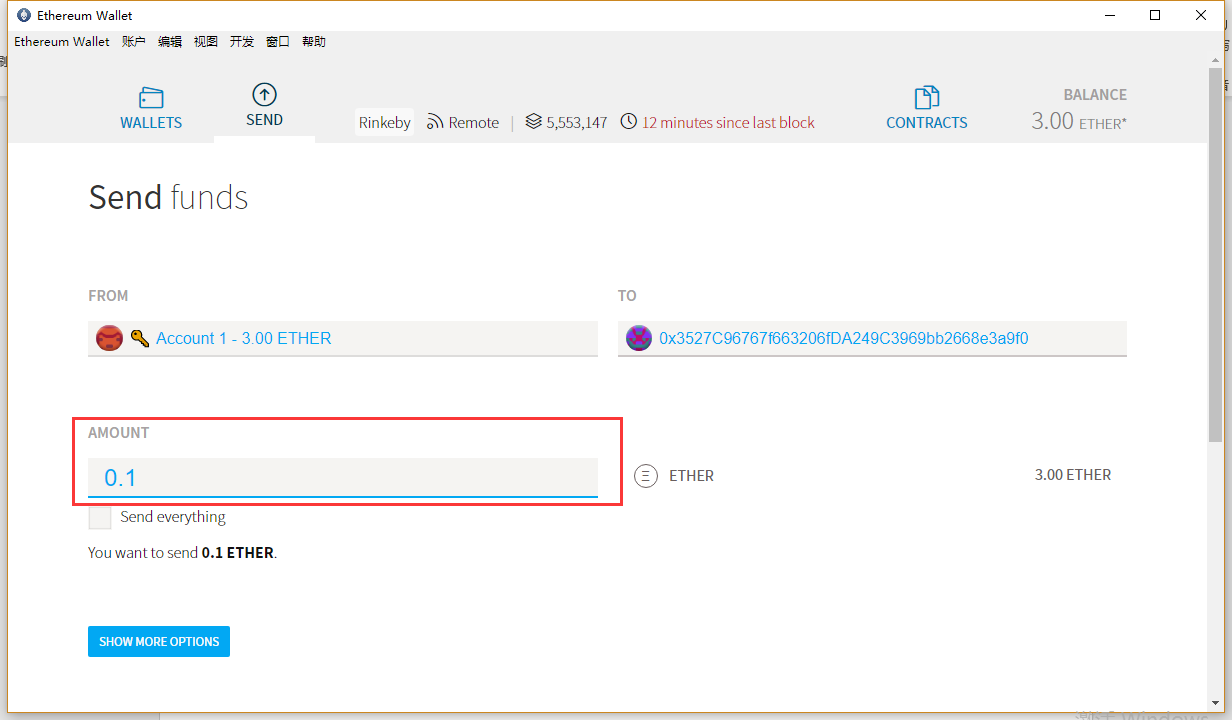Click the Send arrow icon
The height and width of the screenshot is (720, 1232).
point(264,94)
